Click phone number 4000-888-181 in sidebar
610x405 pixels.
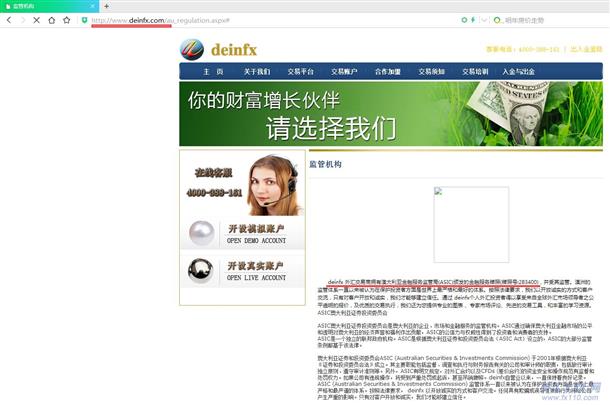click(214, 193)
